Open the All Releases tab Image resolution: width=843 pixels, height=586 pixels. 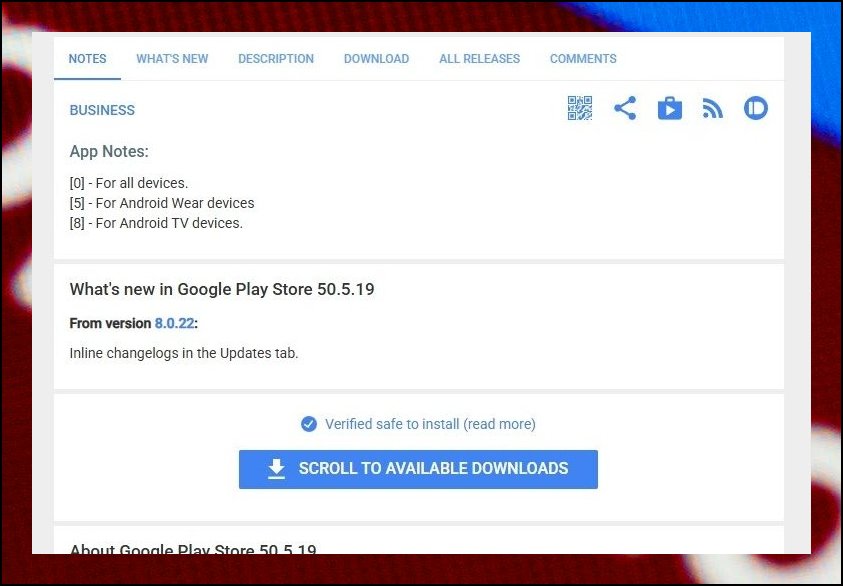point(480,59)
